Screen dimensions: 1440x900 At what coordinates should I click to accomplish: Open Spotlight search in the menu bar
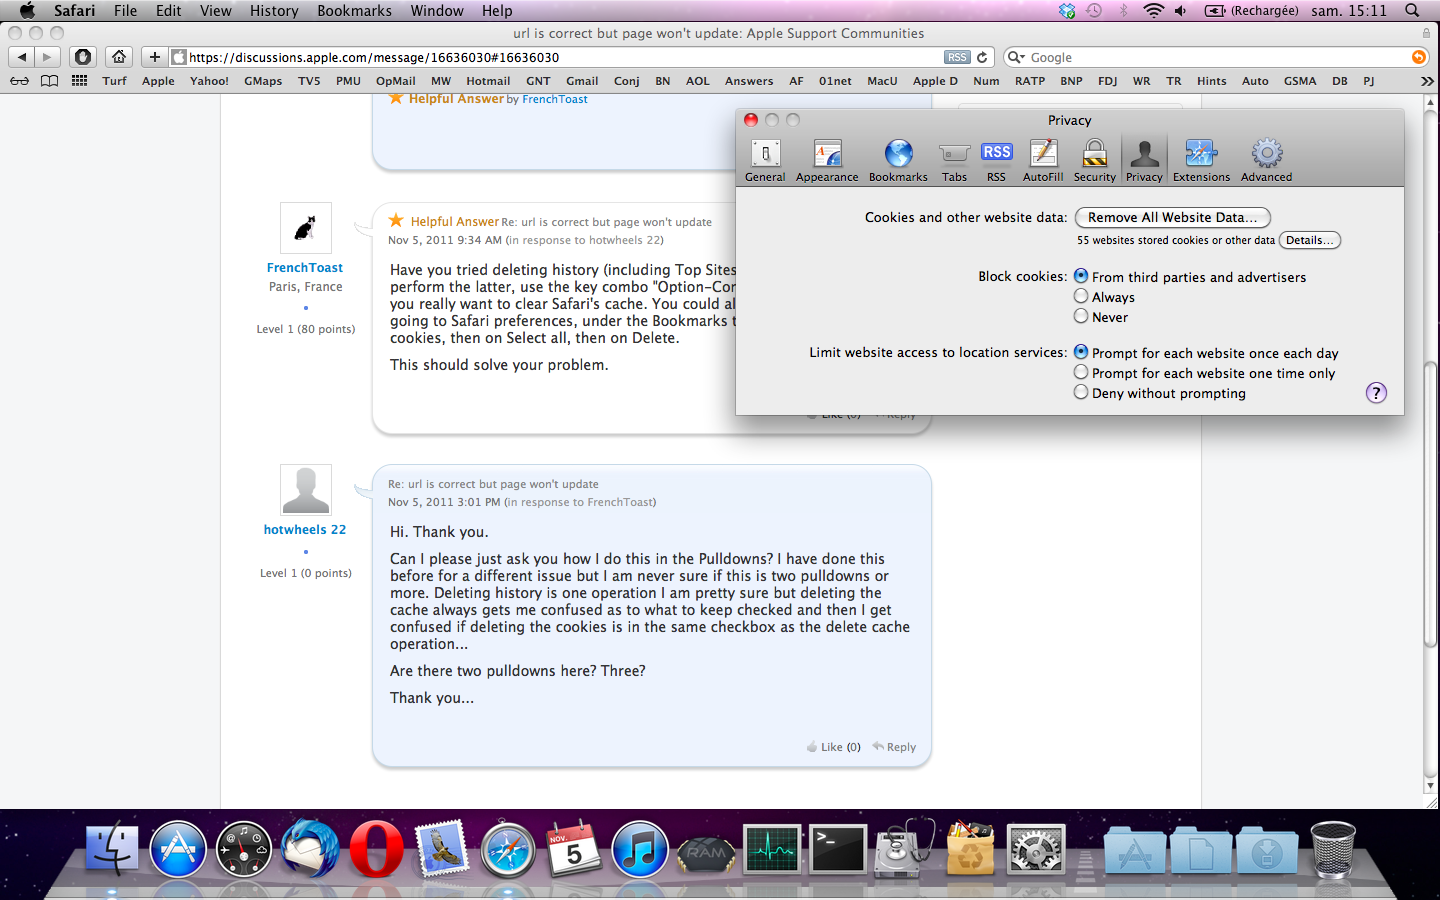(x=1412, y=11)
